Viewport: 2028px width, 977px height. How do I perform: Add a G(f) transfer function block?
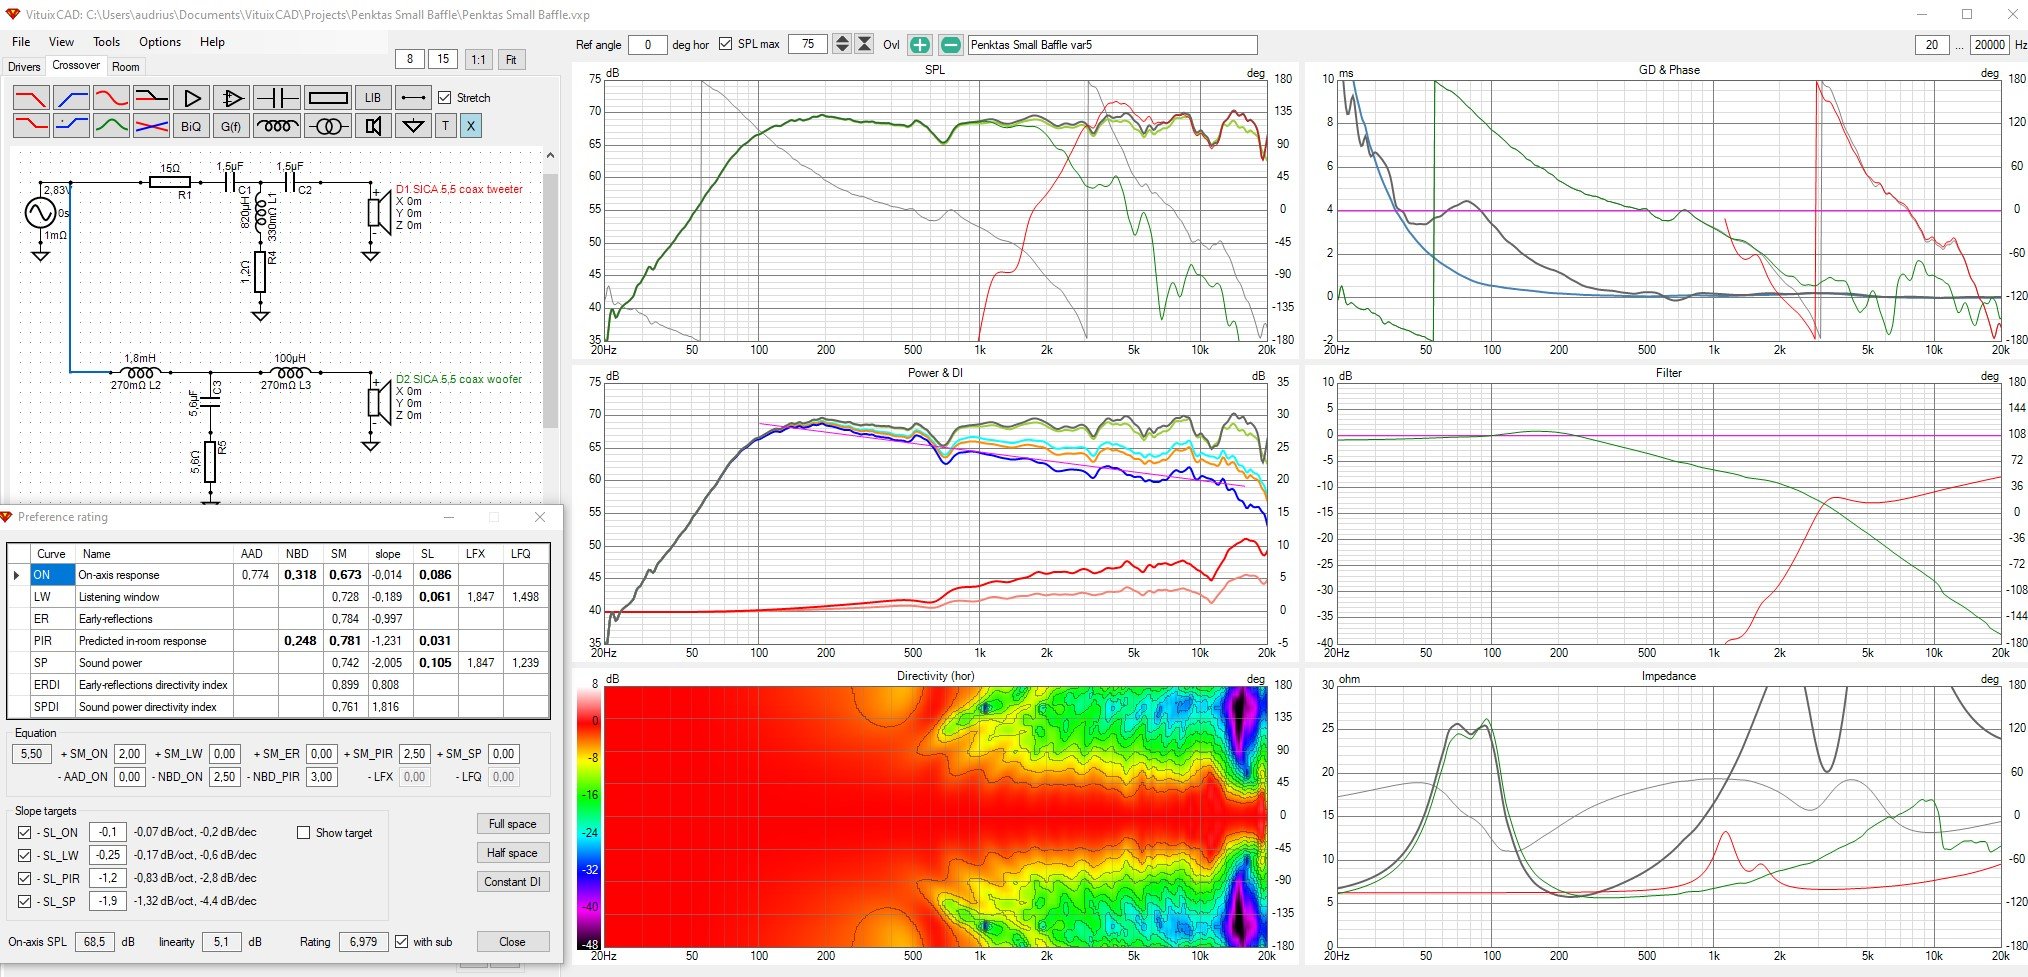coord(231,126)
